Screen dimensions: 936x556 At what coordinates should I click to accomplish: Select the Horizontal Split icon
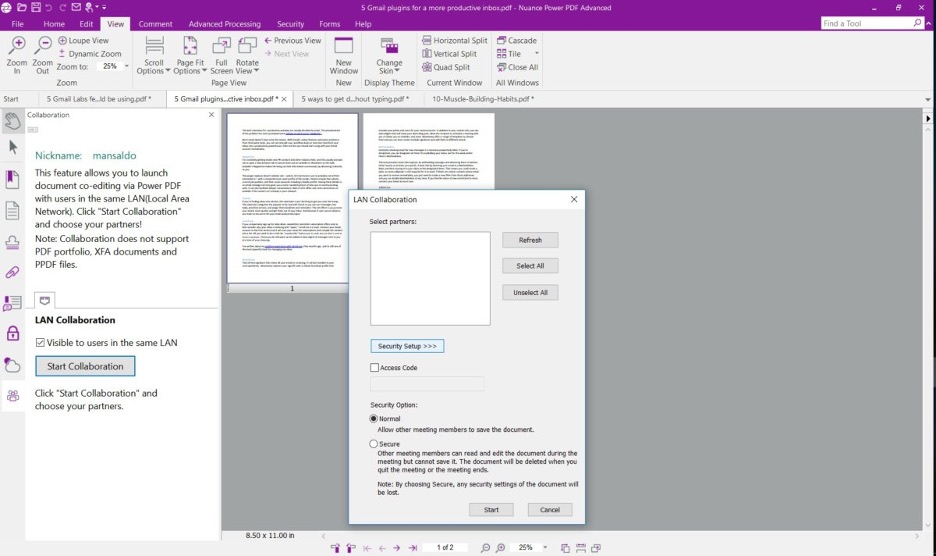click(426, 41)
